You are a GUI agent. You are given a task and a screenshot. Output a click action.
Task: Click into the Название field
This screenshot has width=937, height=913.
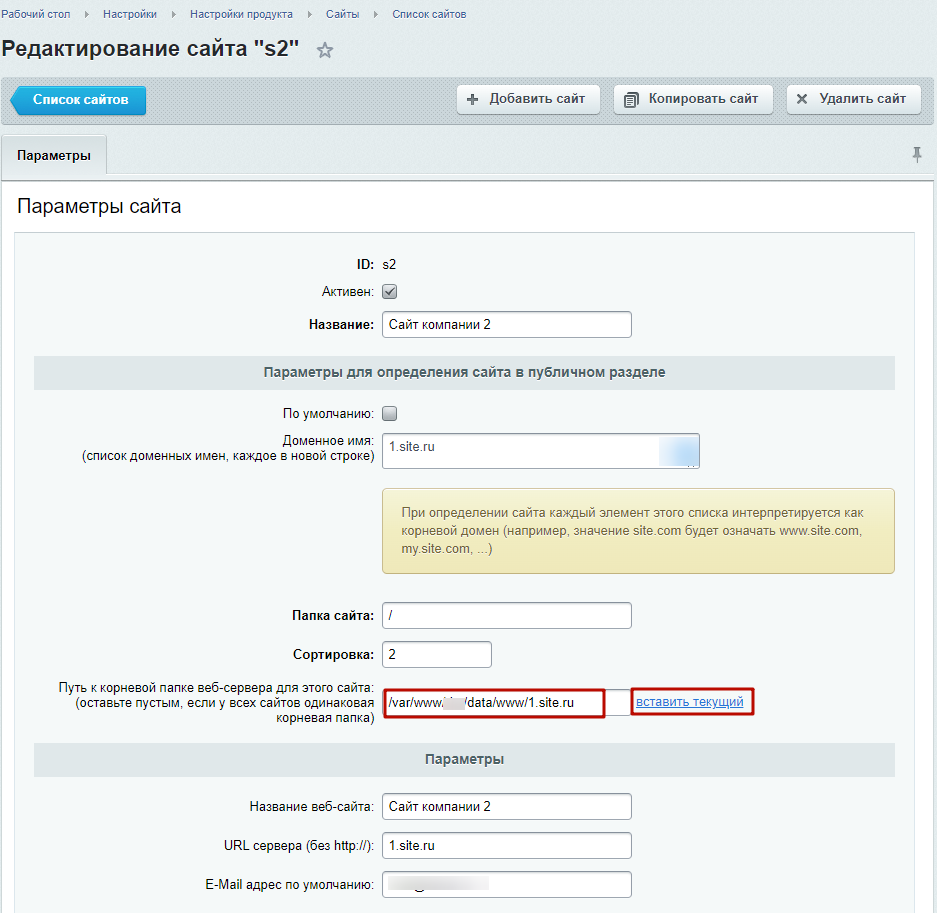[507, 325]
